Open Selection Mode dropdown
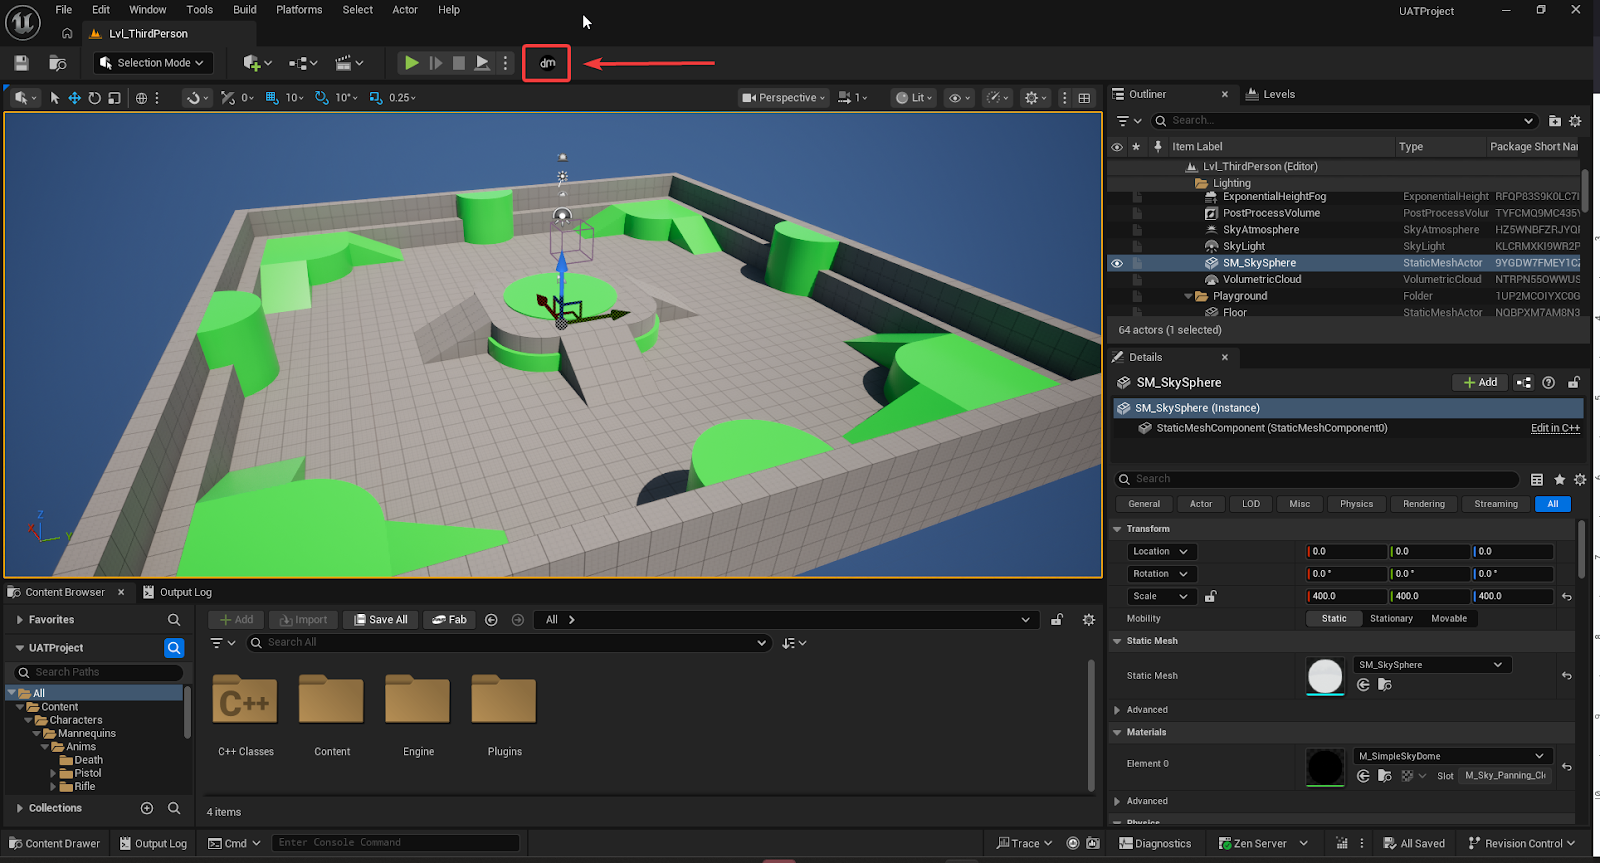The width and height of the screenshot is (1600, 863). pos(154,63)
